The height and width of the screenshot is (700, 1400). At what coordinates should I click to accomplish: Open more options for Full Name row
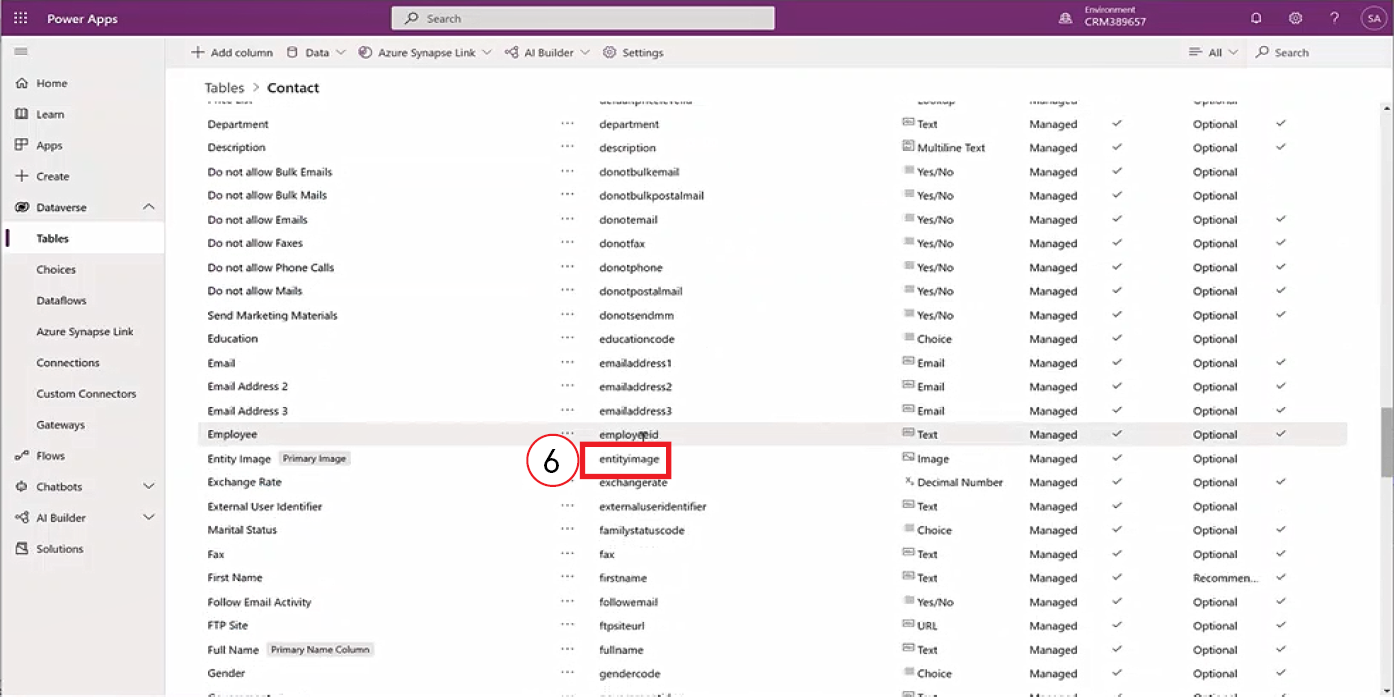pos(568,649)
